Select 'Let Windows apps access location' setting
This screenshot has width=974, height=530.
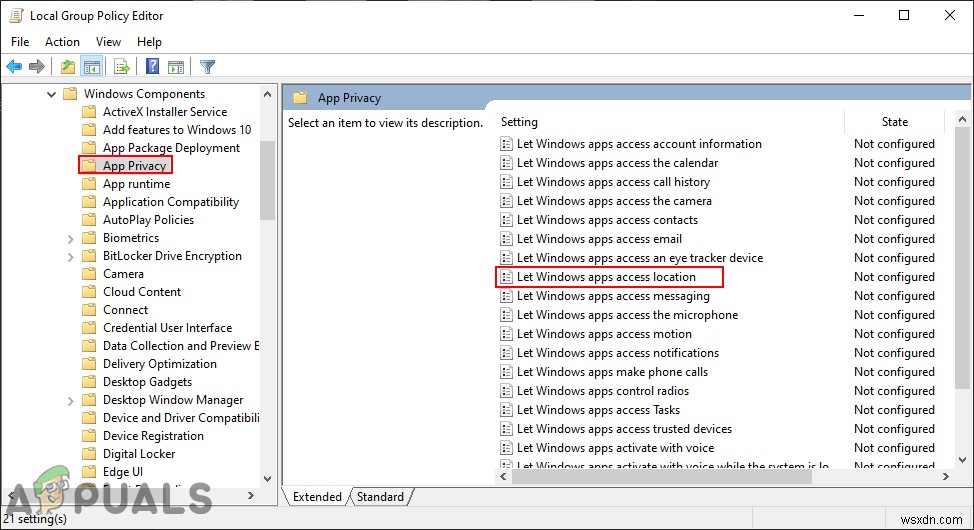pos(606,277)
